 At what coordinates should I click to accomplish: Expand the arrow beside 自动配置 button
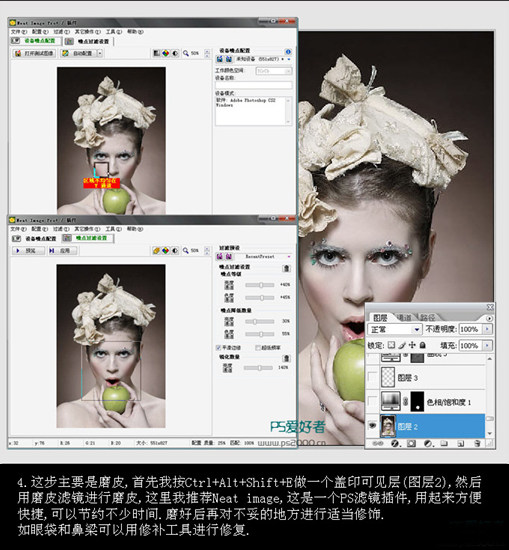click(100, 53)
